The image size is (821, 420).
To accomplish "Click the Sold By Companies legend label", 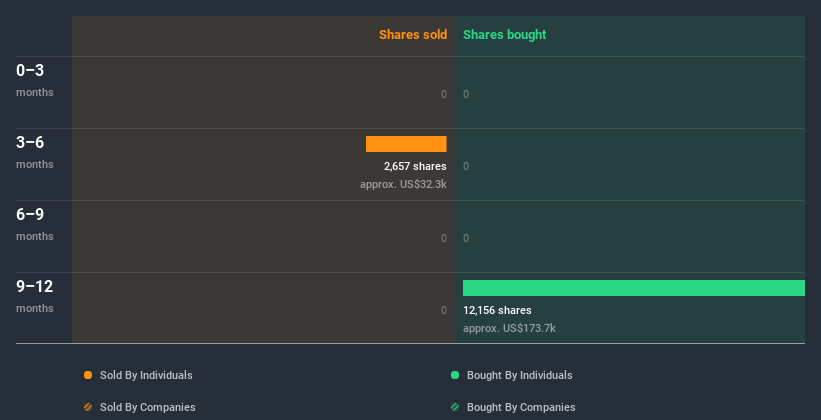I will (148, 407).
